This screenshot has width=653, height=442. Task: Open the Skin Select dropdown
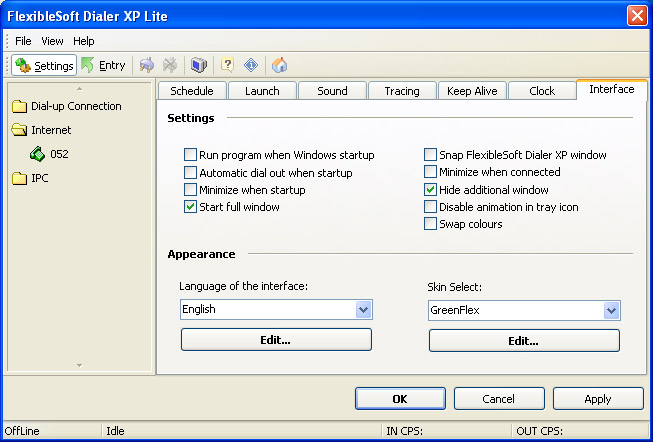(x=611, y=310)
